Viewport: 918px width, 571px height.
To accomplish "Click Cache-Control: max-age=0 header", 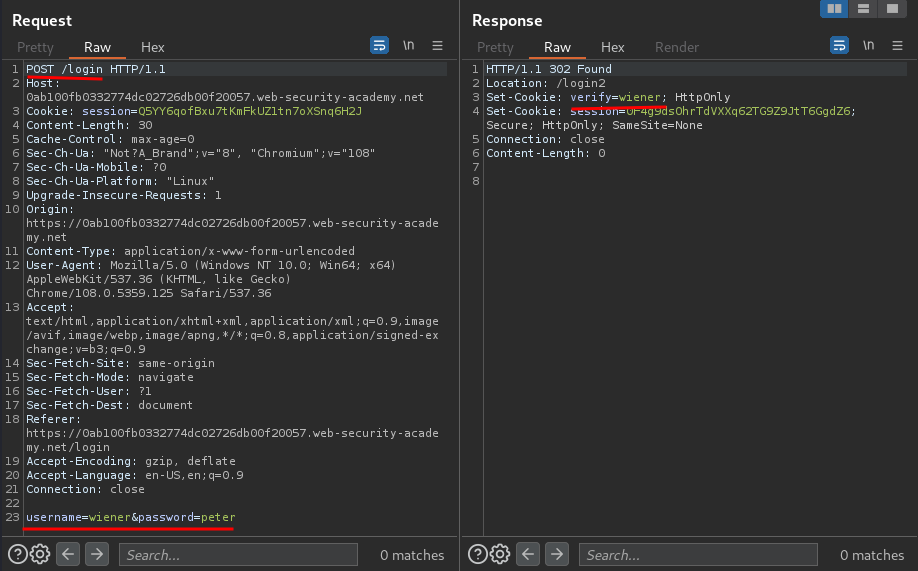I will click(110, 139).
